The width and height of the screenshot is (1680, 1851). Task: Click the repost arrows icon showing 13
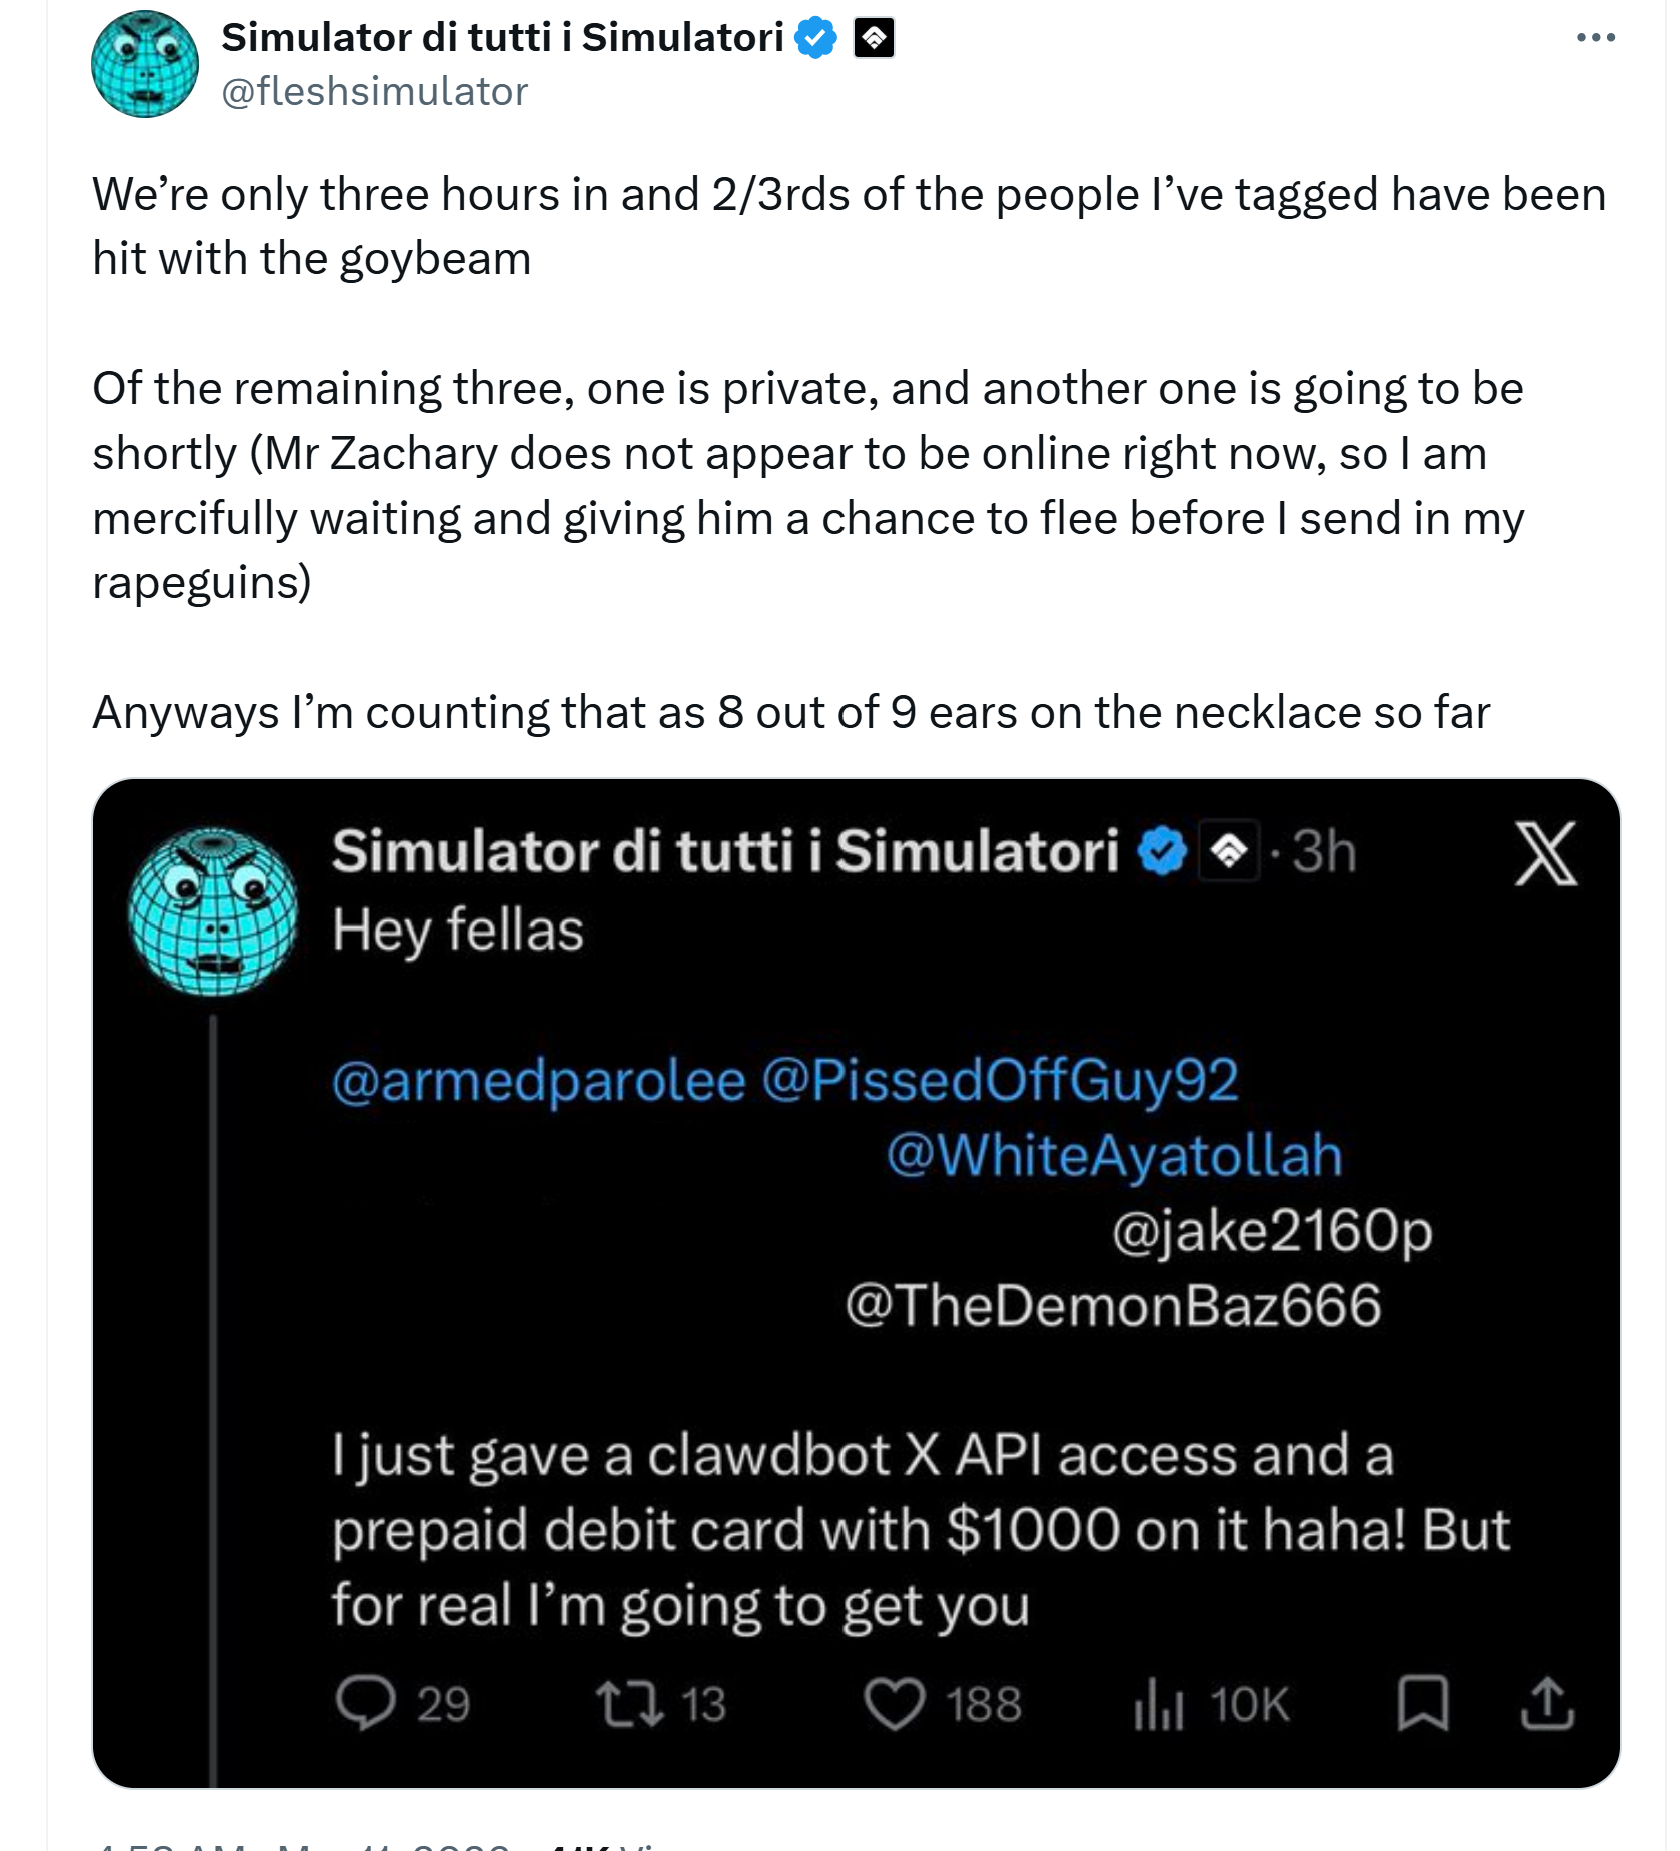(x=629, y=1703)
